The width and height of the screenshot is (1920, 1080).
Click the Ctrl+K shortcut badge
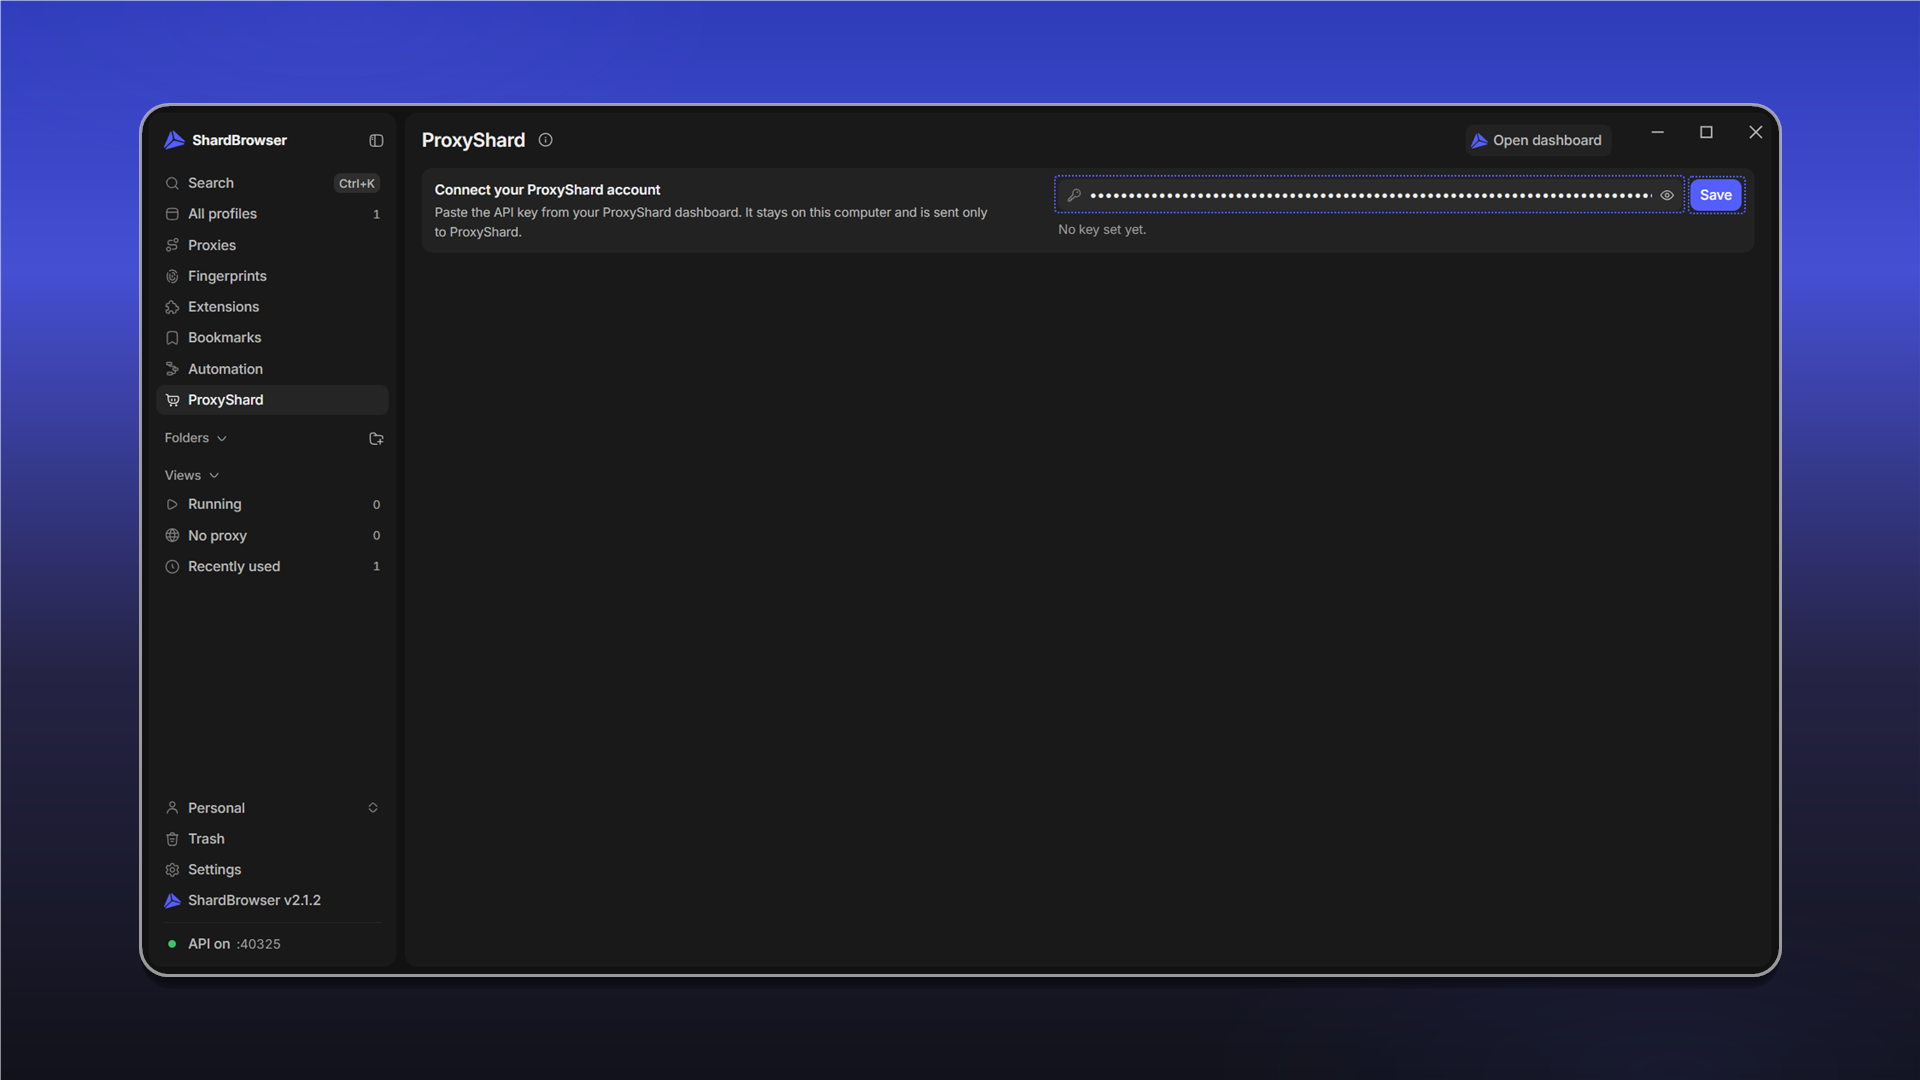pos(356,184)
